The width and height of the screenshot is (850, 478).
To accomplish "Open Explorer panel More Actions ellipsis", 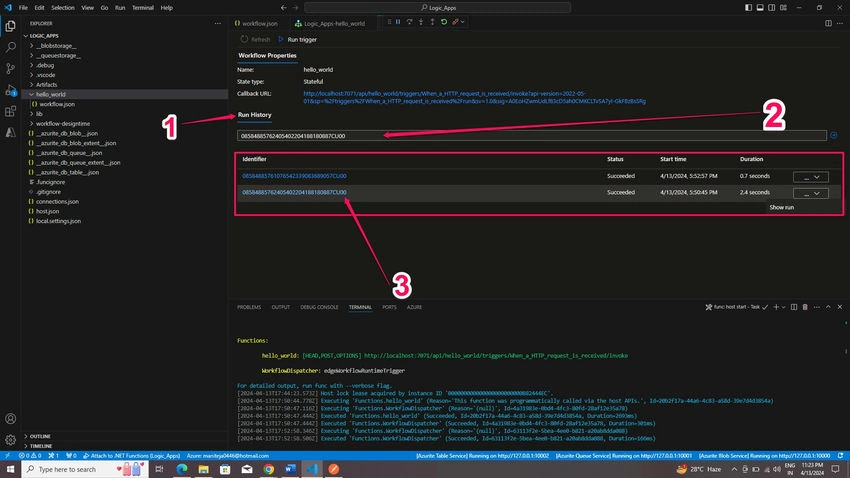I will pos(217,23).
